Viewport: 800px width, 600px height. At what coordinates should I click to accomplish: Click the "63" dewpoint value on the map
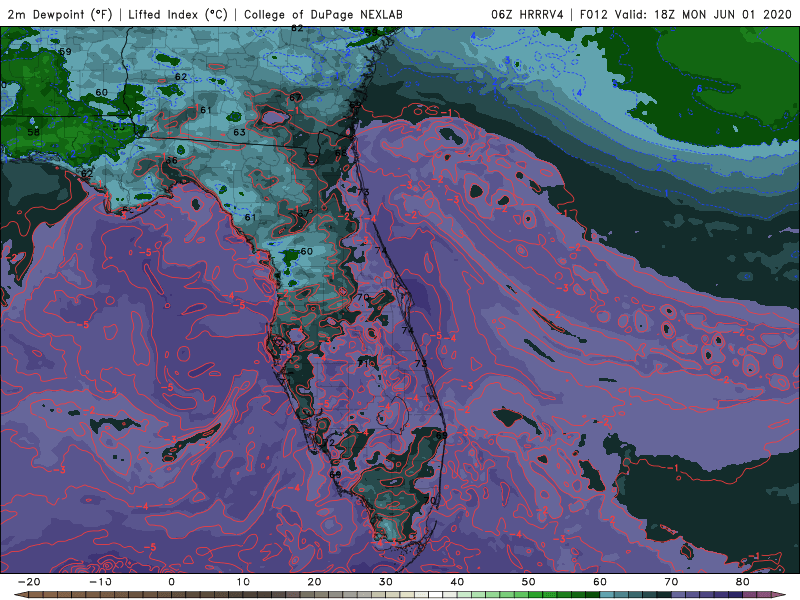(x=239, y=132)
